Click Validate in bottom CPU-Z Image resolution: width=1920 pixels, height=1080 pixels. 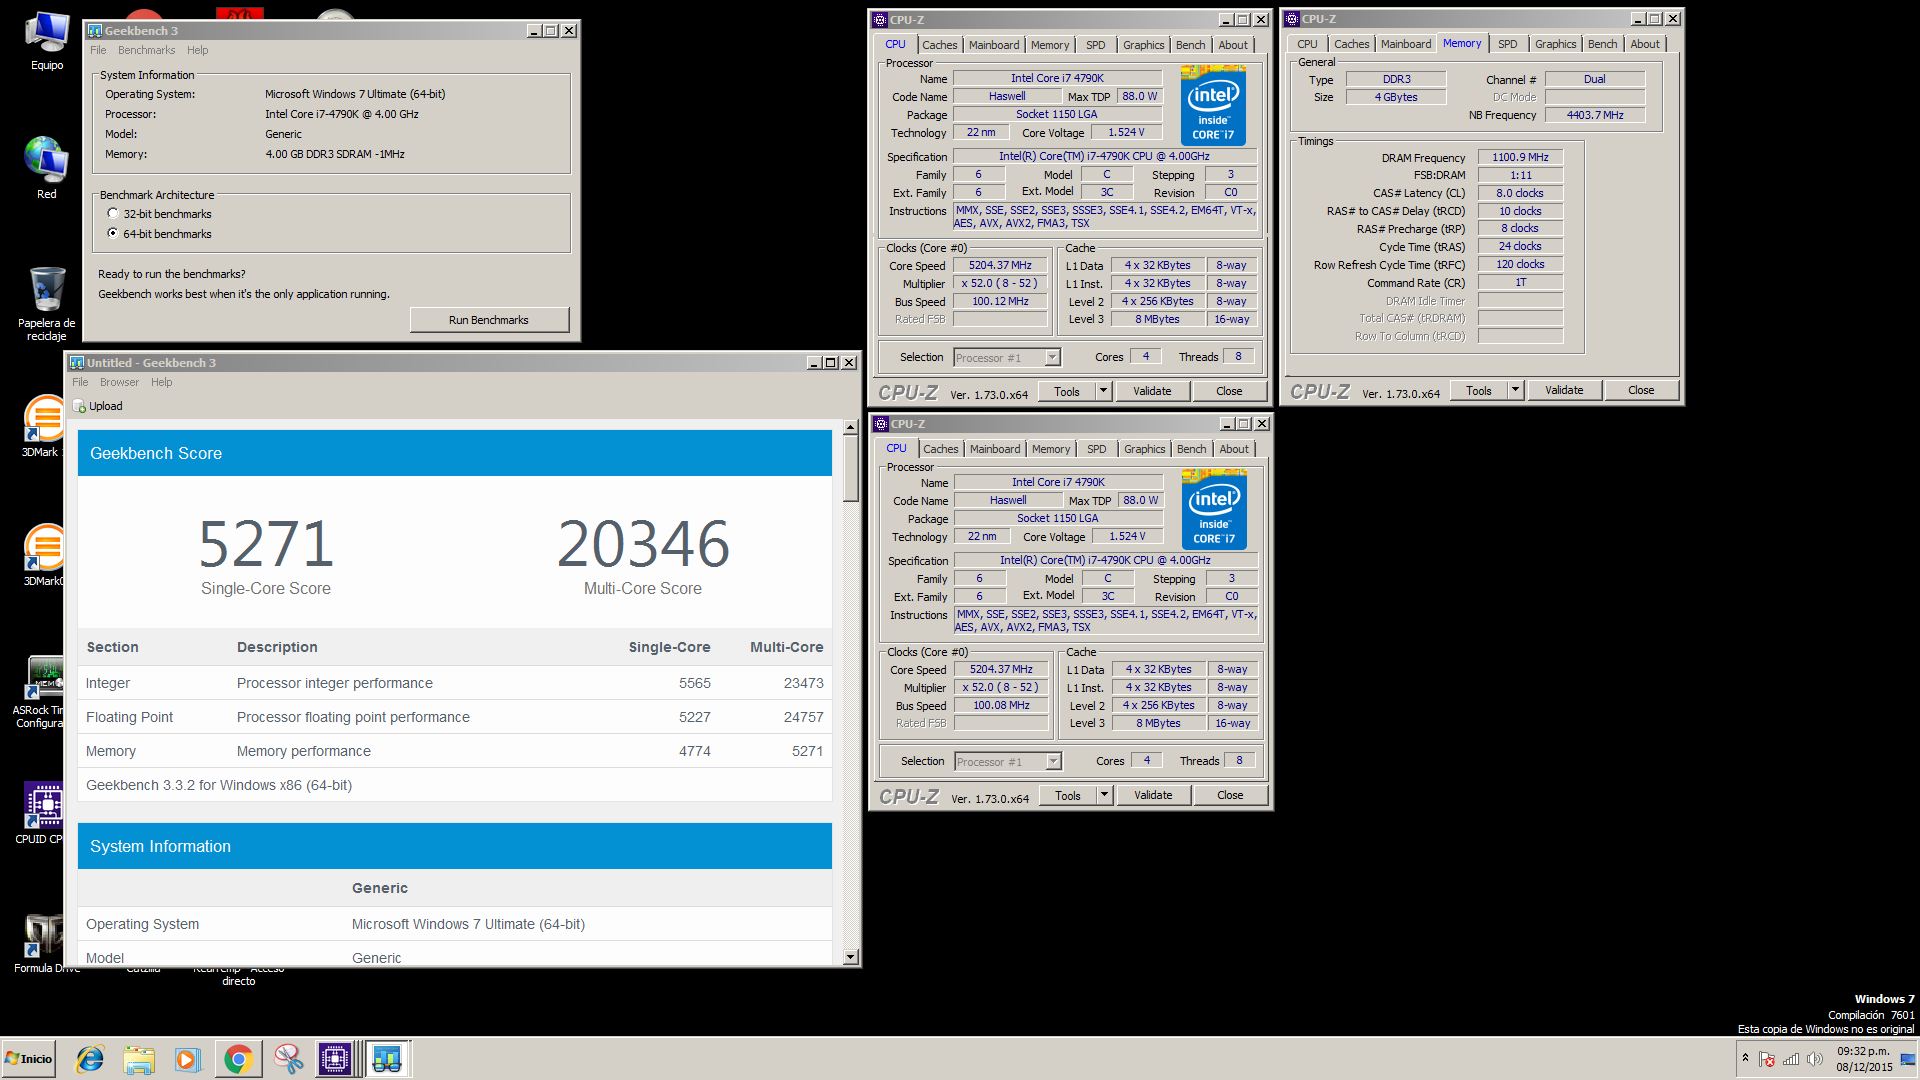(1153, 795)
